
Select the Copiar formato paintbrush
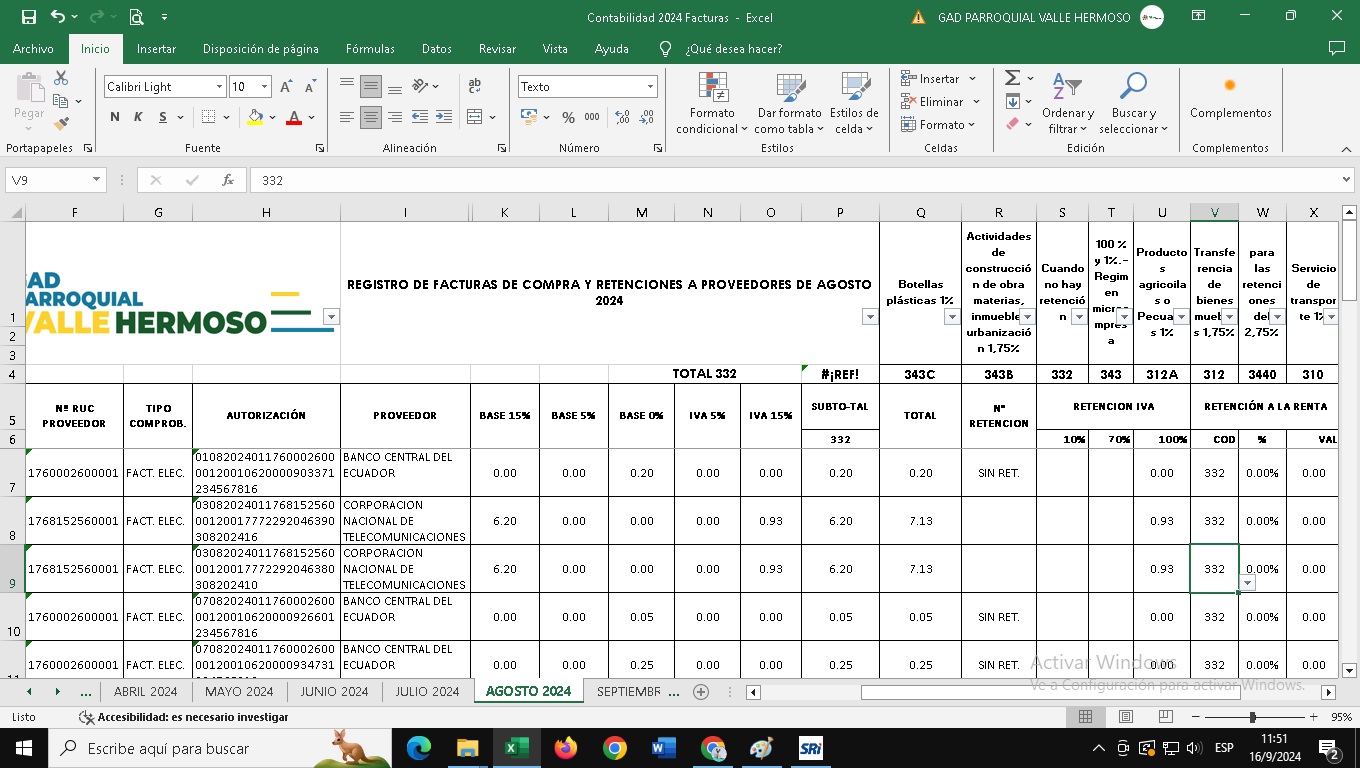point(61,124)
